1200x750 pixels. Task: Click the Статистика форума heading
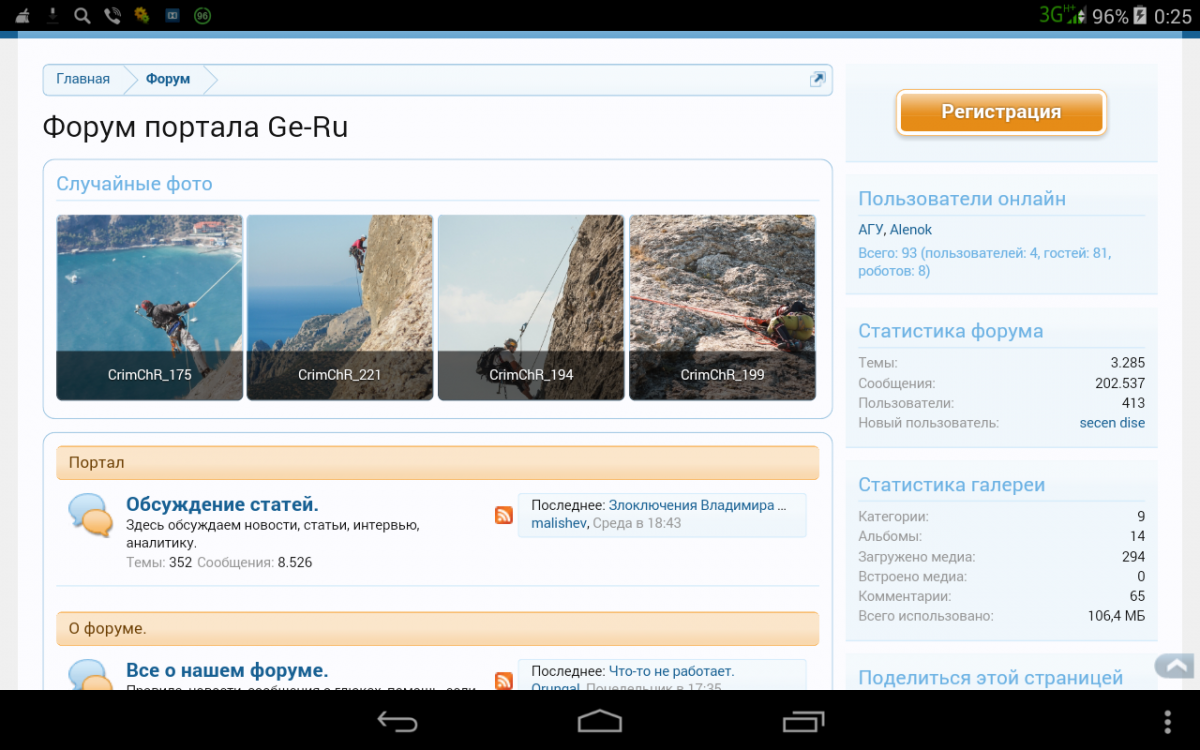(950, 331)
